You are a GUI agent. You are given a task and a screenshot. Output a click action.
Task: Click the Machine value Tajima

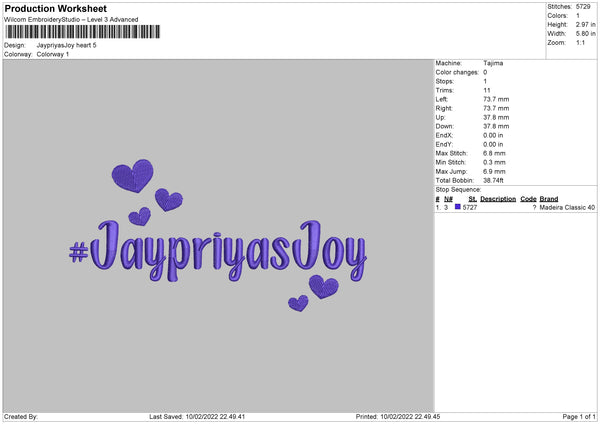point(493,63)
